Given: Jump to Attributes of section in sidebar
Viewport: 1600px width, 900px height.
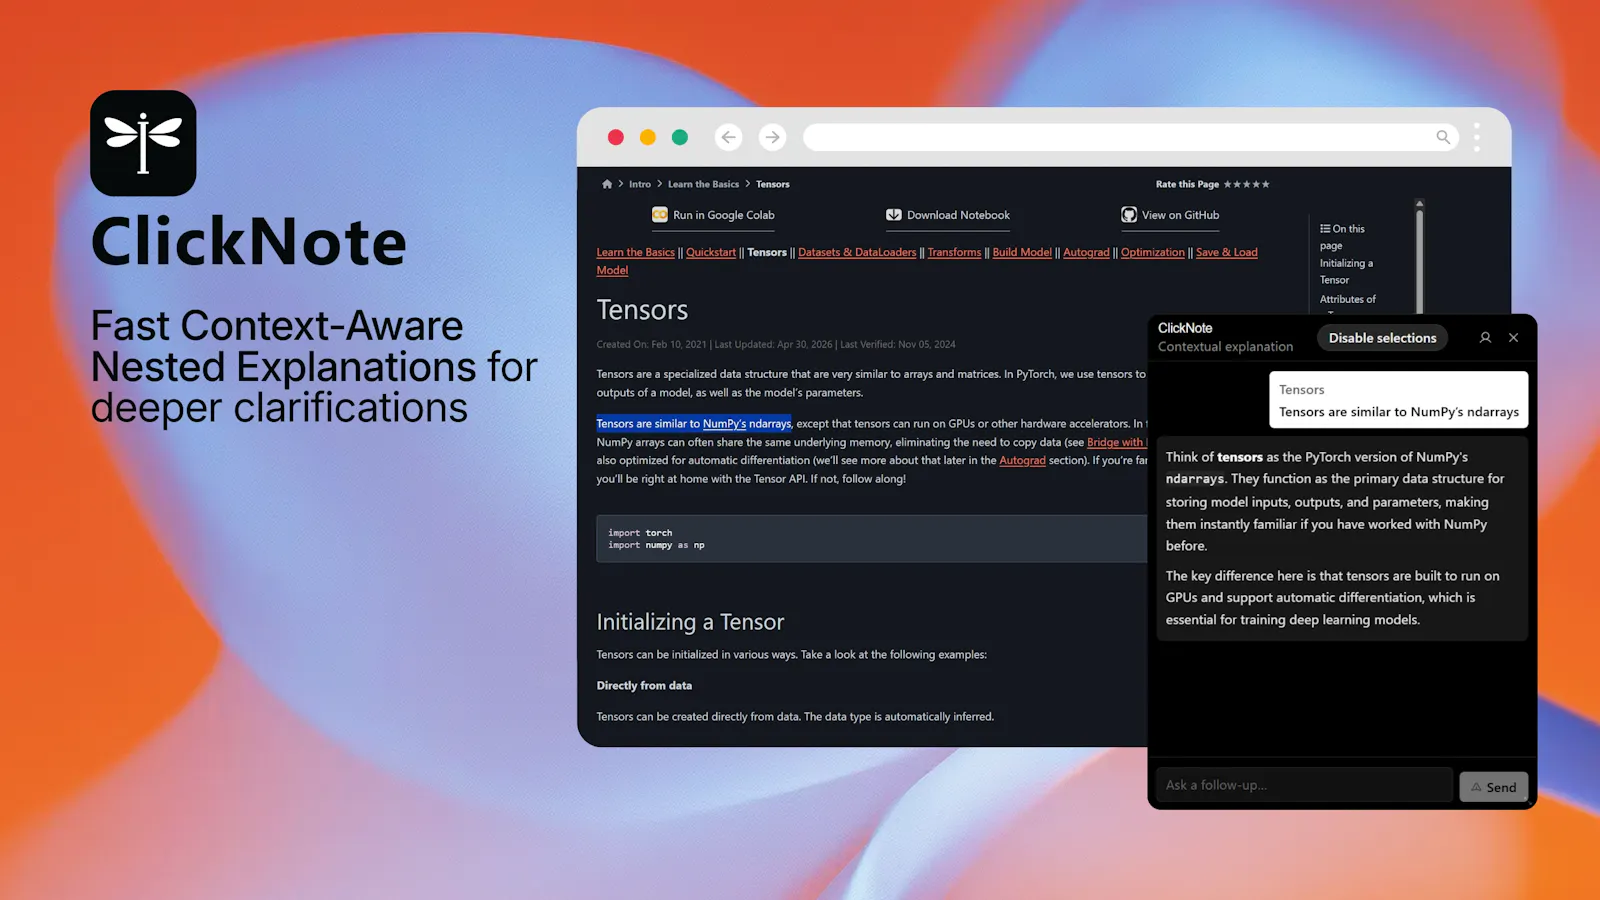Looking at the screenshot, I should (x=1347, y=299).
